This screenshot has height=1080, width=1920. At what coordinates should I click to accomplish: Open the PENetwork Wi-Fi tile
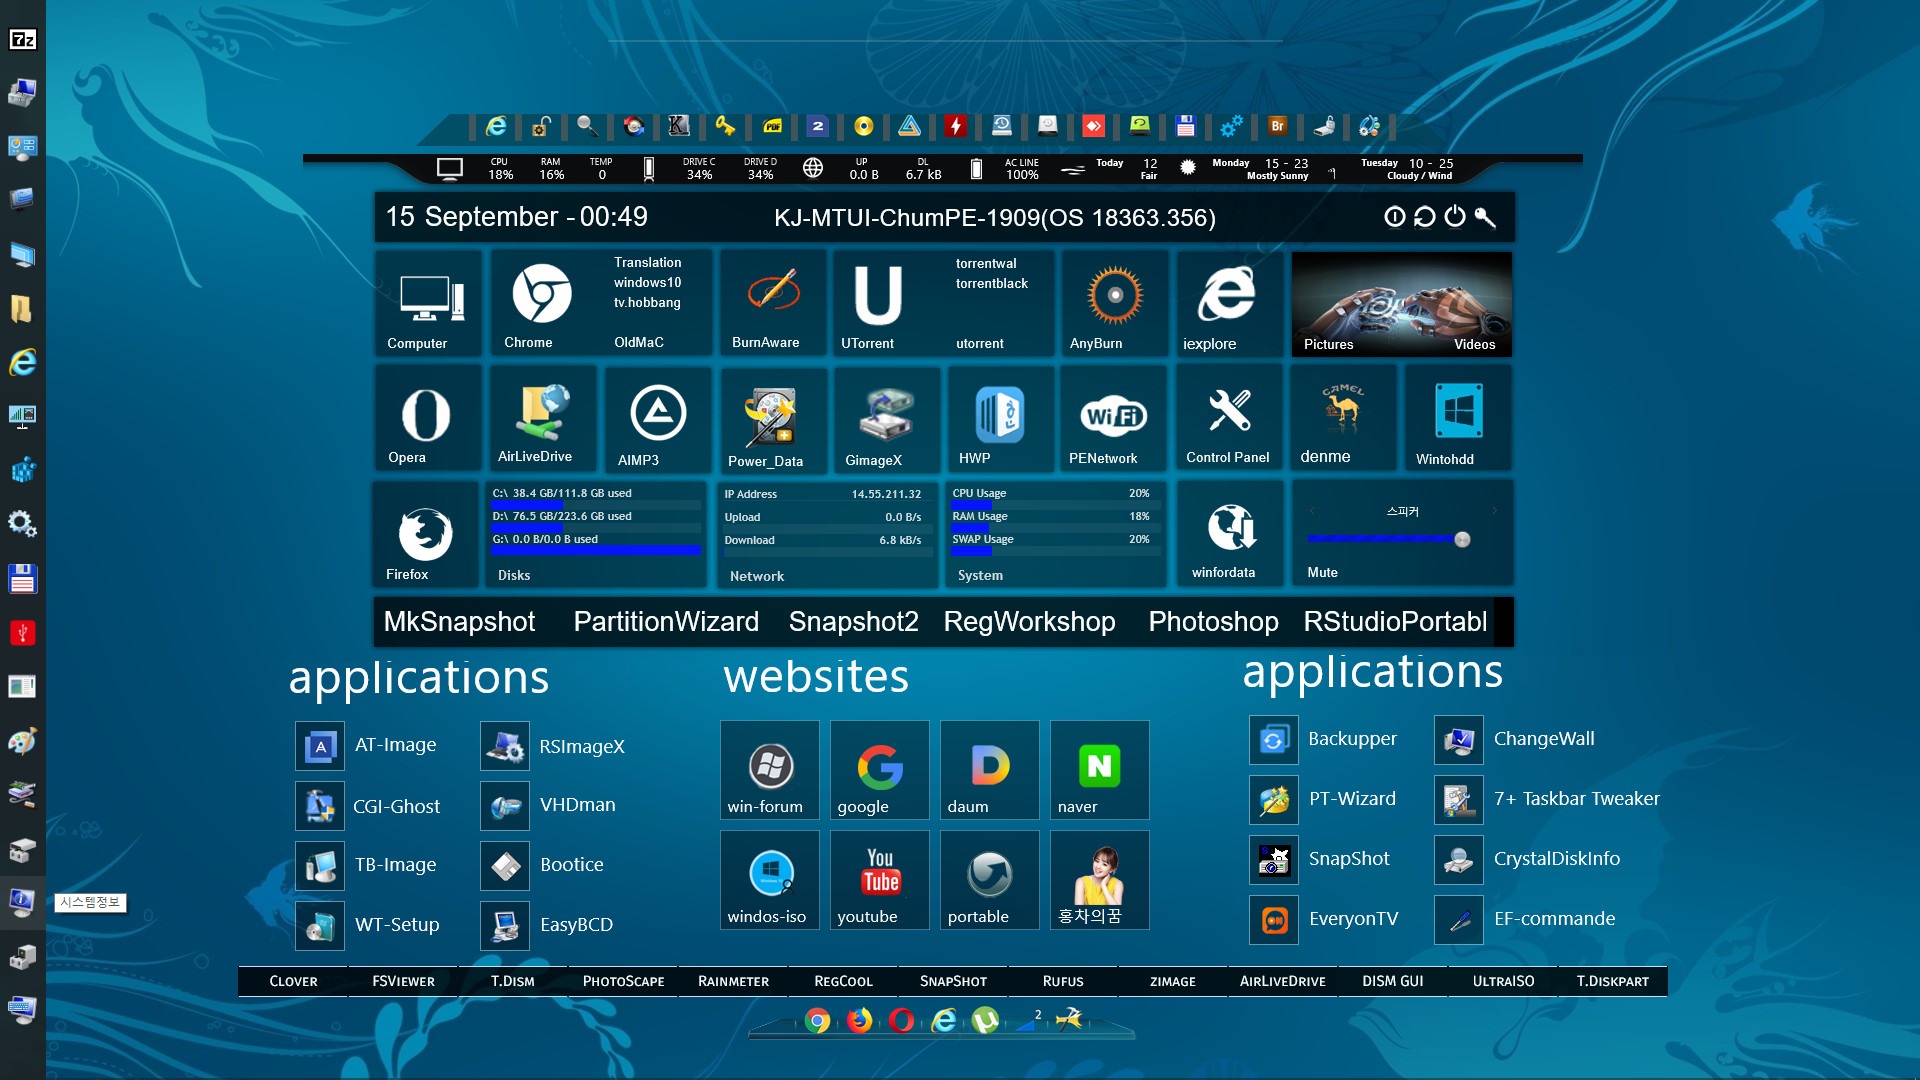(1113, 418)
